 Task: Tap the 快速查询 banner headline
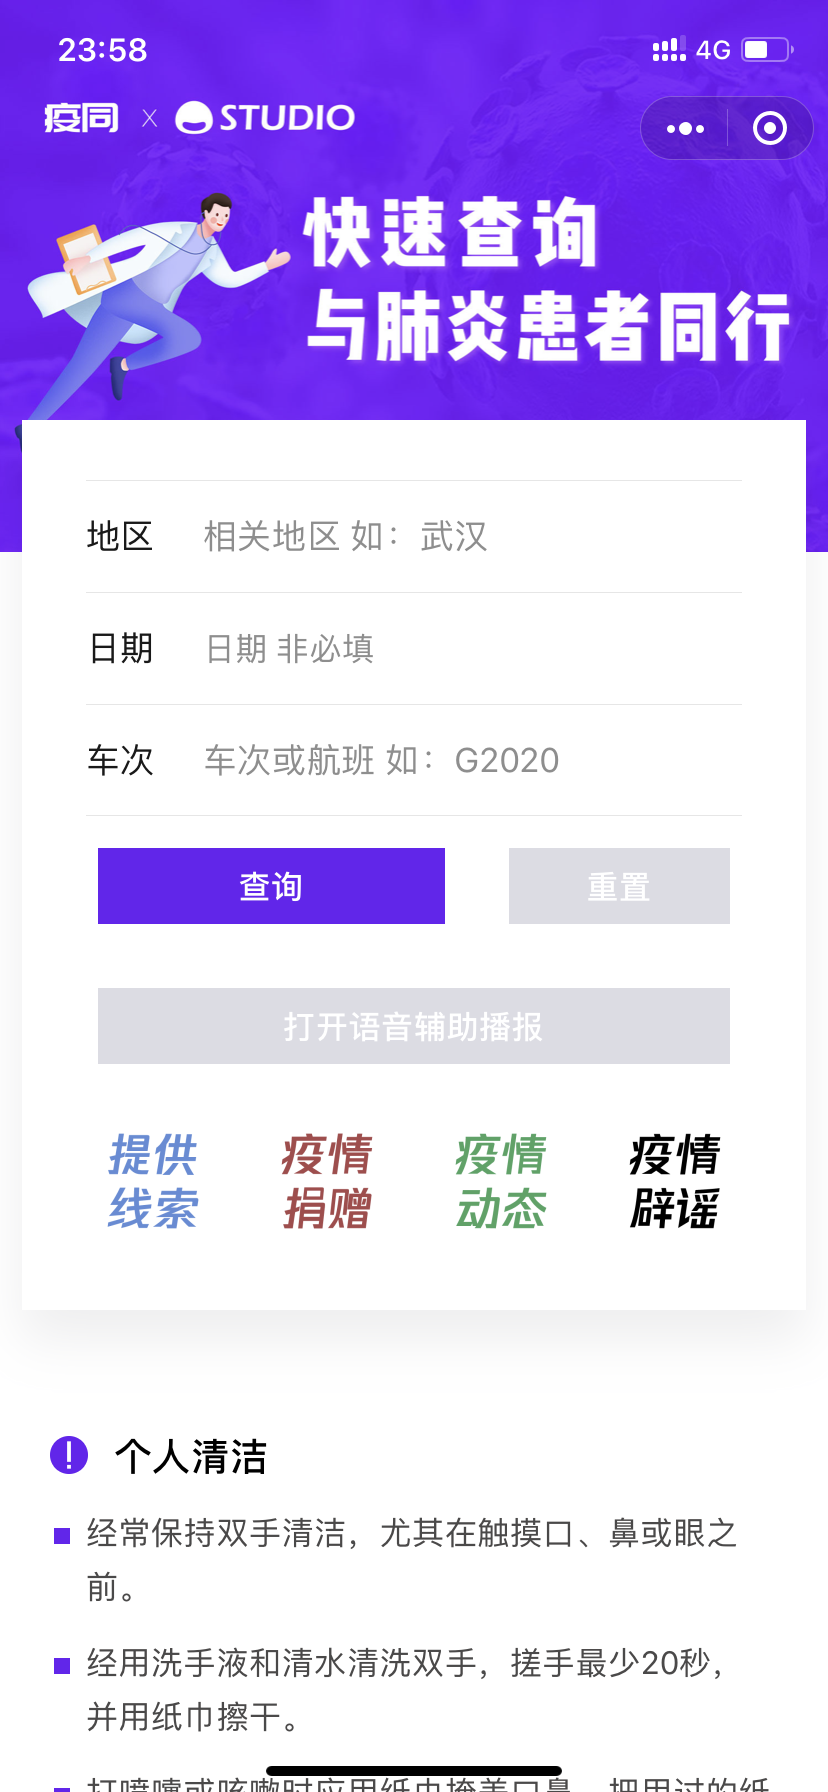coord(450,234)
